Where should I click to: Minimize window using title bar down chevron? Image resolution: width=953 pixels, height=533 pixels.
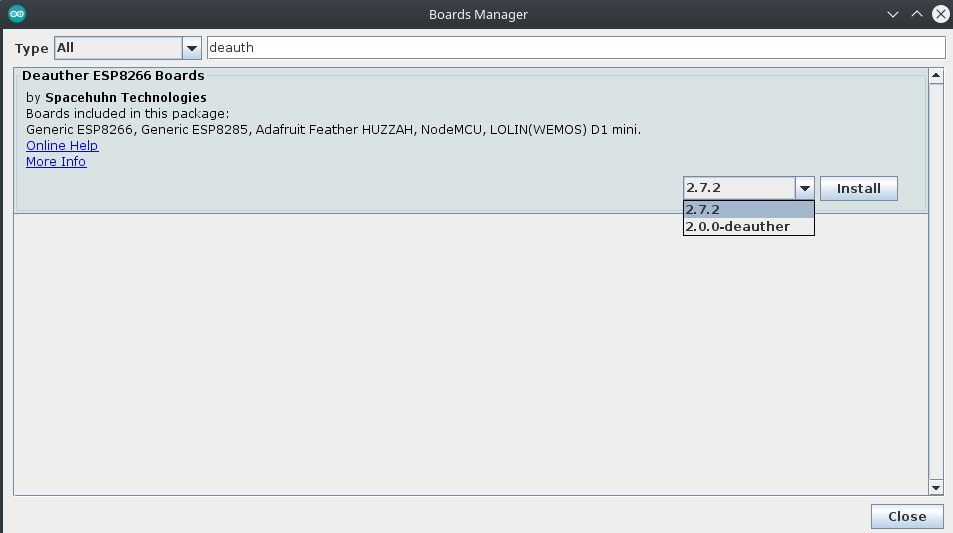pyautogui.click(x=892, y=14)
